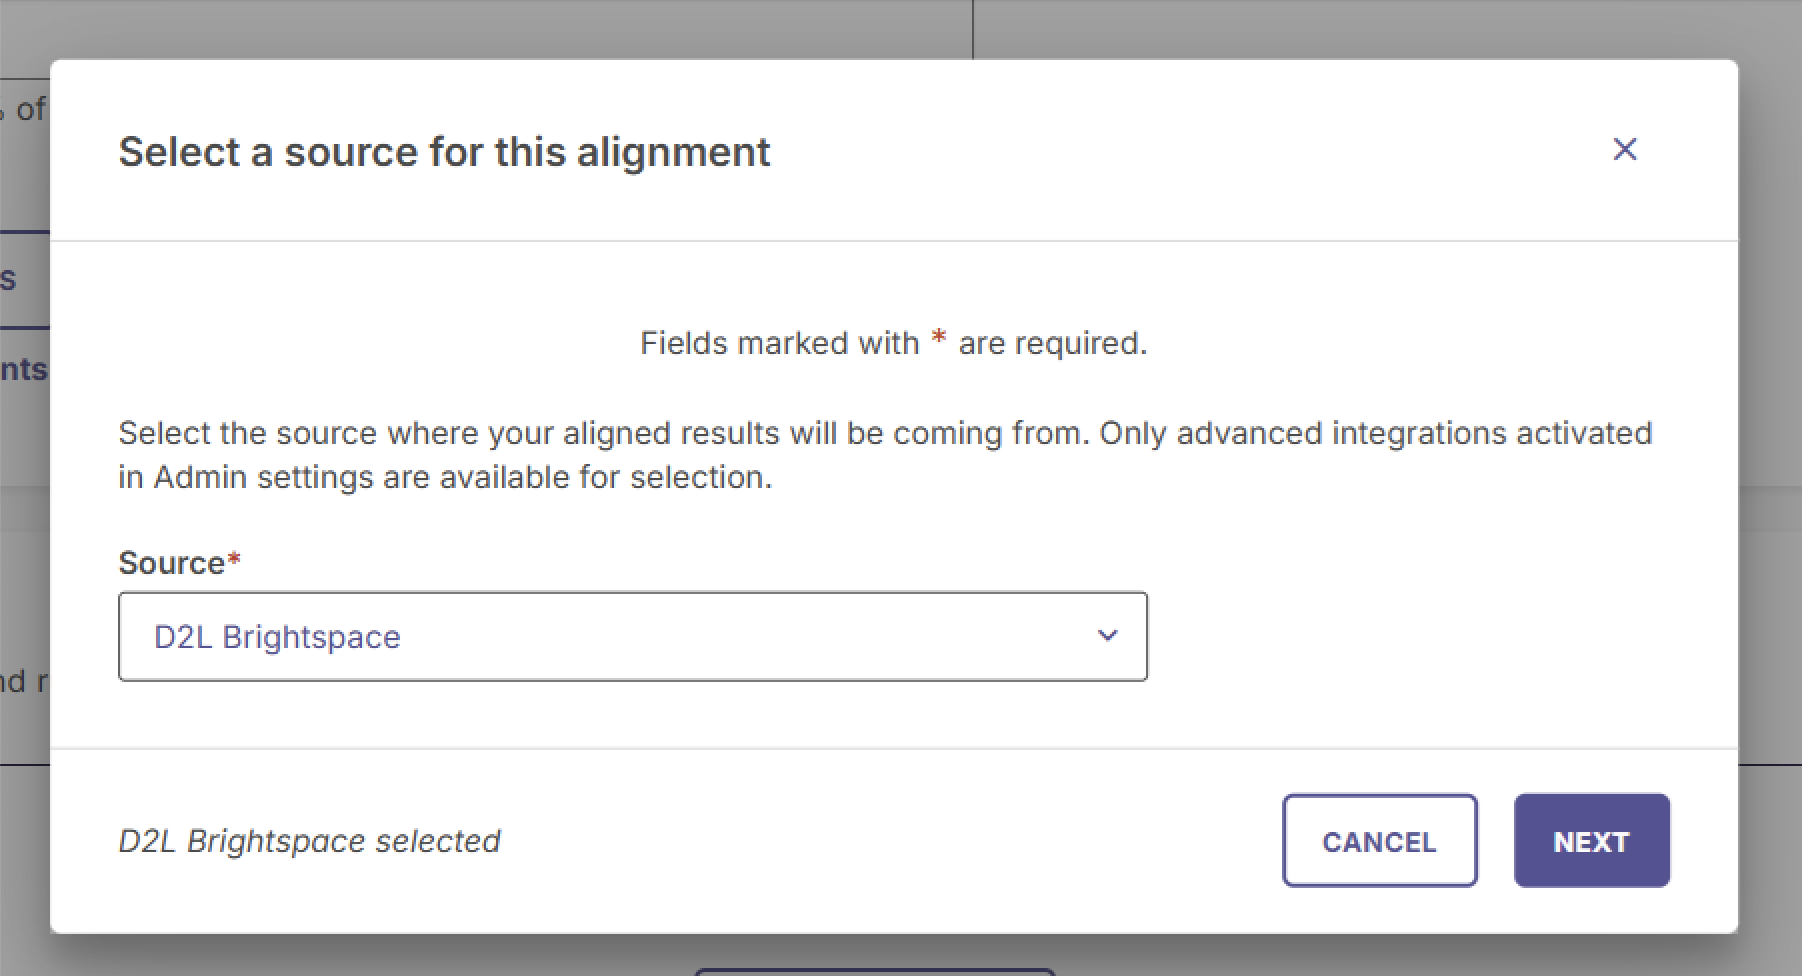Click the cut-off "of" text at top left
1802x976 pixels.
(30, 108)
